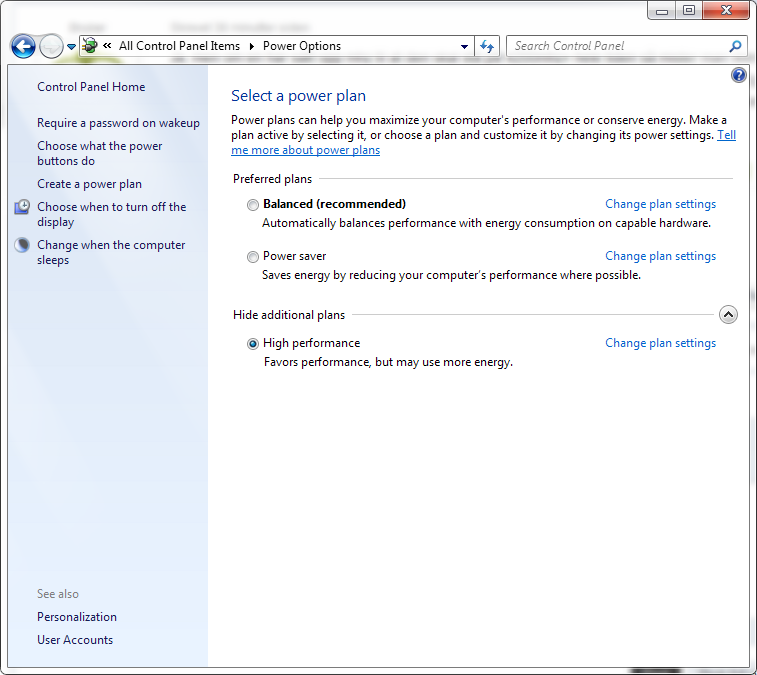Click the grayed Forward arrow button
The height and width of the screenshot is (675, 757).
(x=51, y=46)
